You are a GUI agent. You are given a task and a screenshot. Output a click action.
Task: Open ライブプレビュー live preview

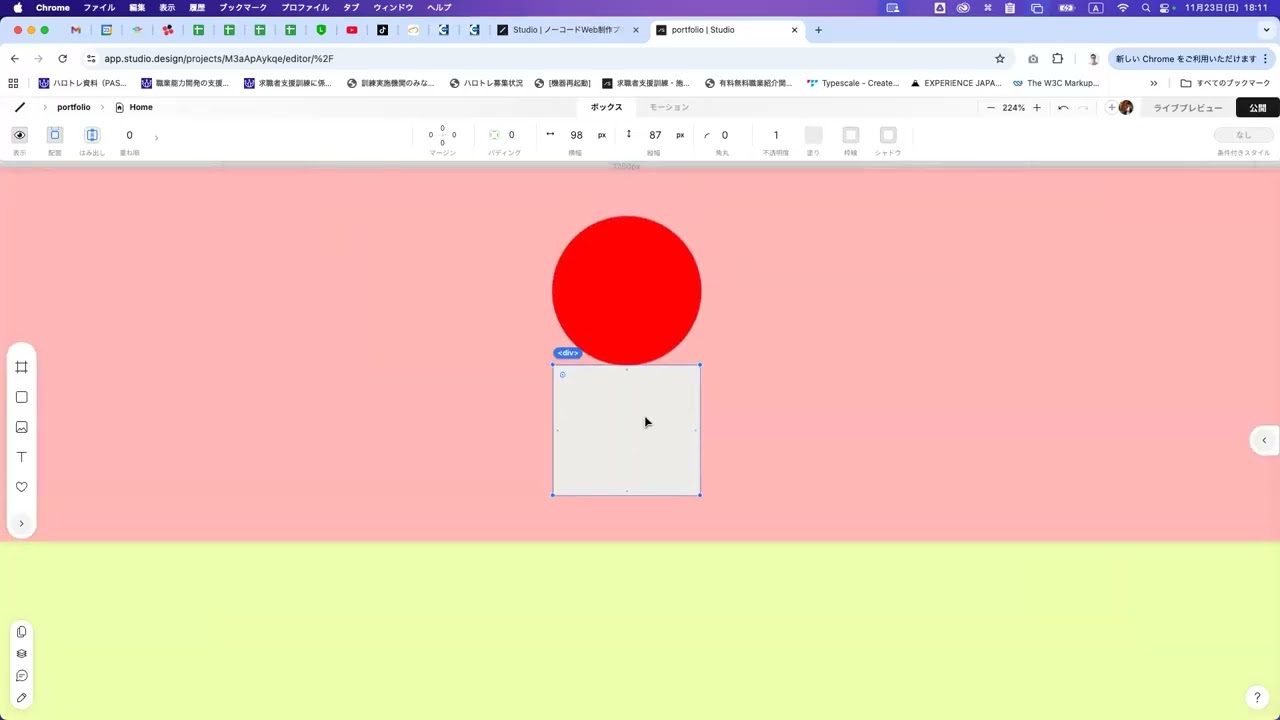[1188, 107]
